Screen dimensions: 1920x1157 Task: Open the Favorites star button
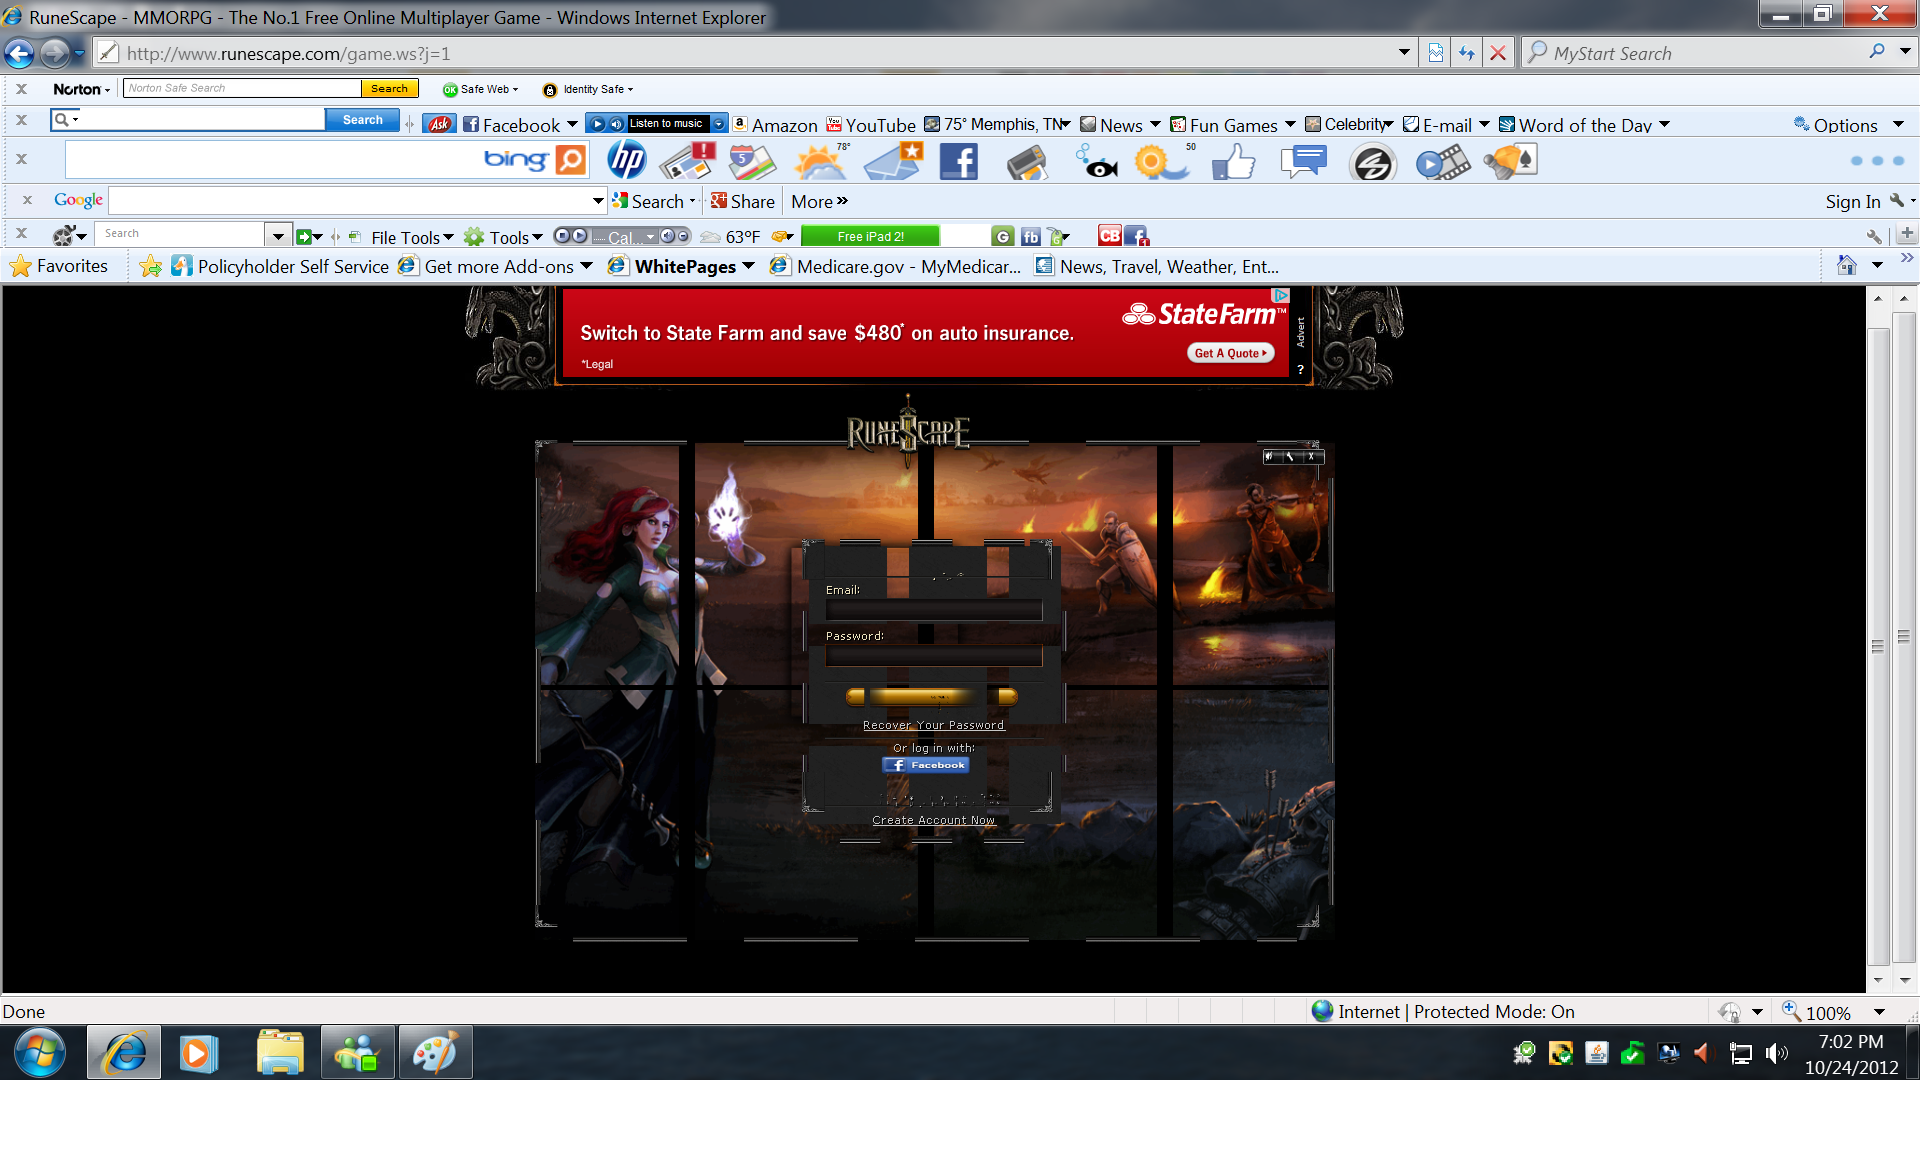point(59,266)
